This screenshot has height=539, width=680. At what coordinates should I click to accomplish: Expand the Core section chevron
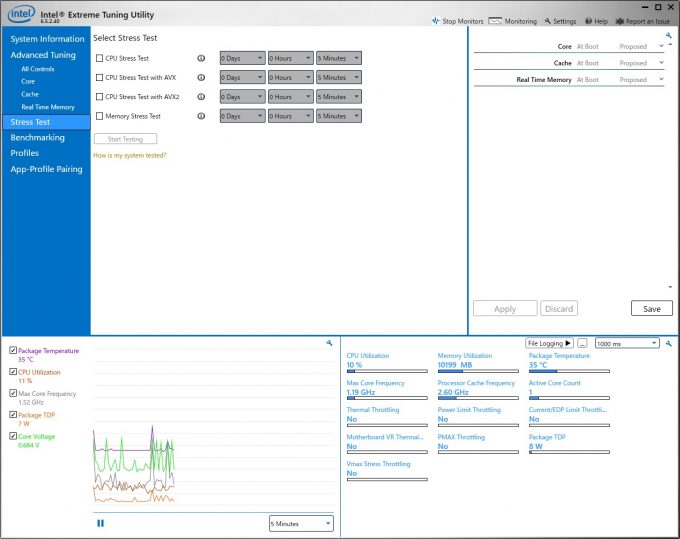(x=661, y=46)
